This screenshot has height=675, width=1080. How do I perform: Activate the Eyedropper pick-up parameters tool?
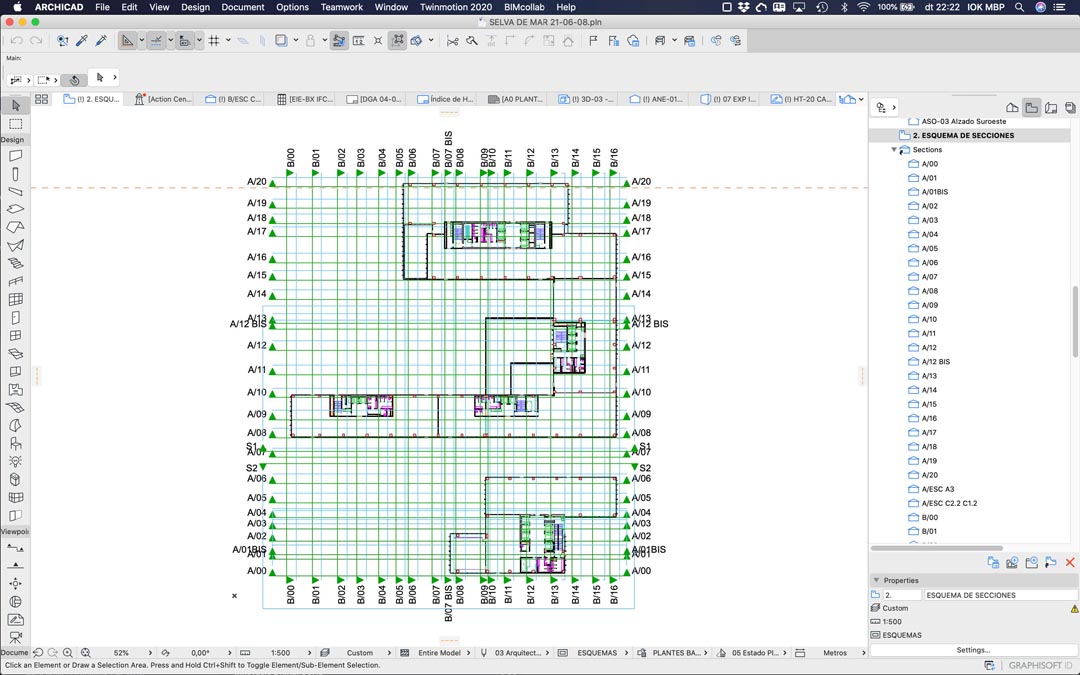tap(82, 41)
